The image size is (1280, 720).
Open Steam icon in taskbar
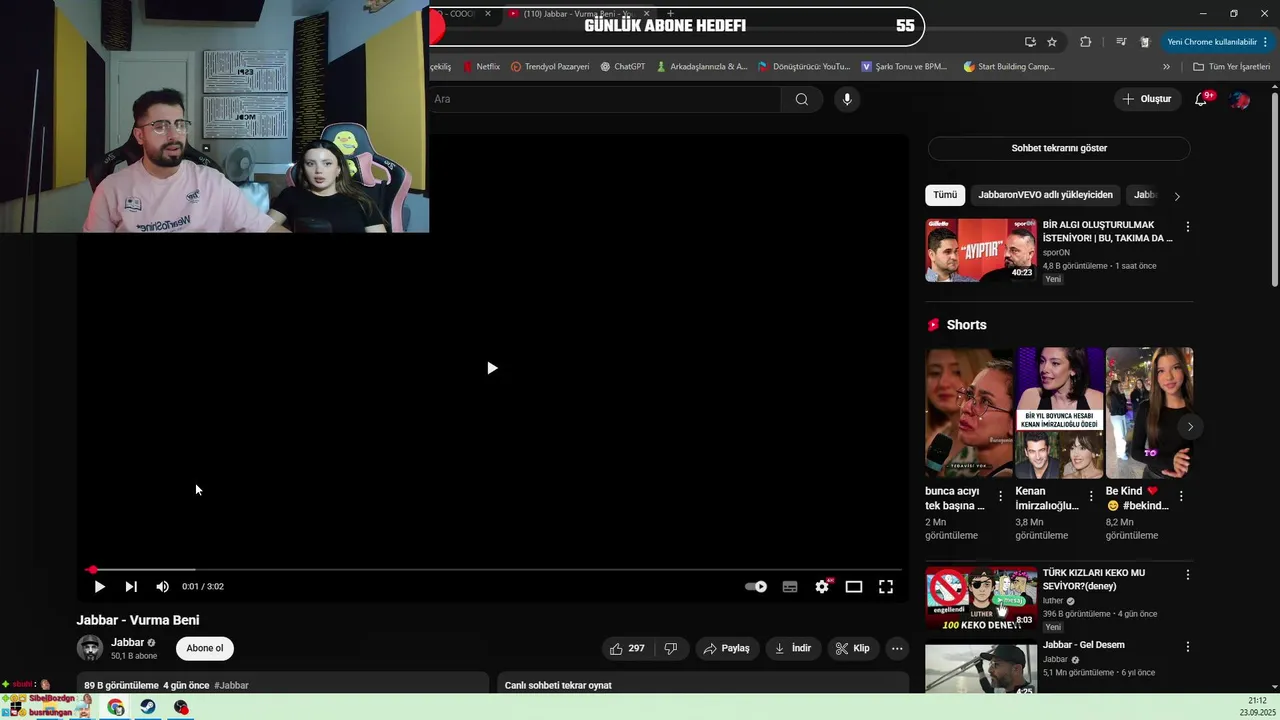(x=148, y=707)
